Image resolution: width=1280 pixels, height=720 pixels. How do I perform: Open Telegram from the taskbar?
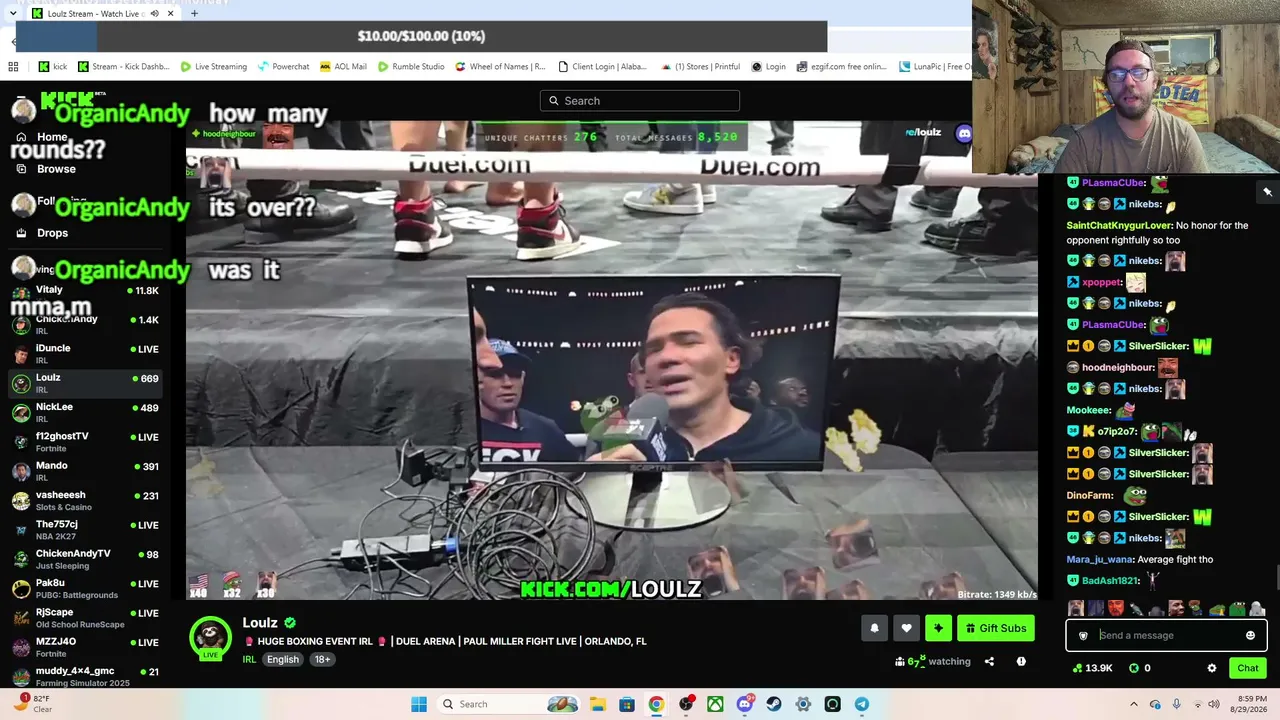862,704
